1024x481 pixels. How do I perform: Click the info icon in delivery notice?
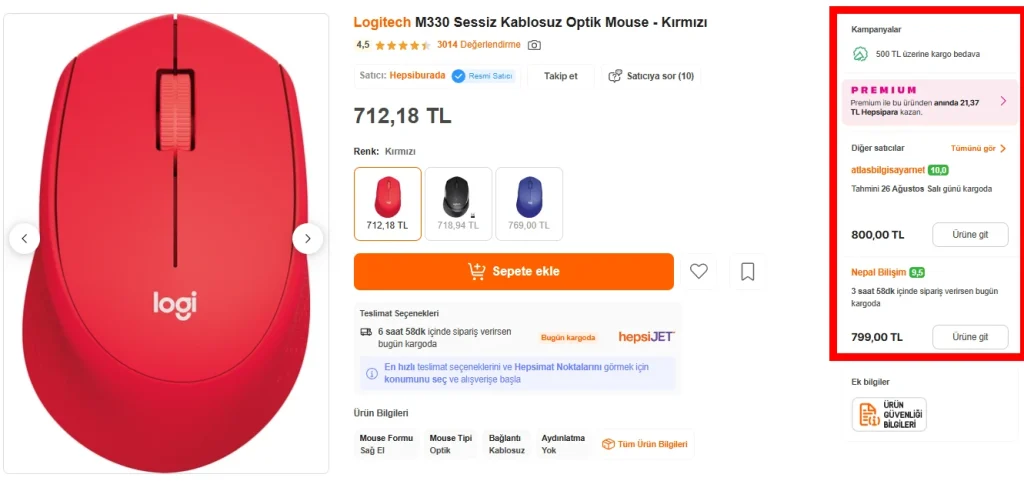(371, 374)
